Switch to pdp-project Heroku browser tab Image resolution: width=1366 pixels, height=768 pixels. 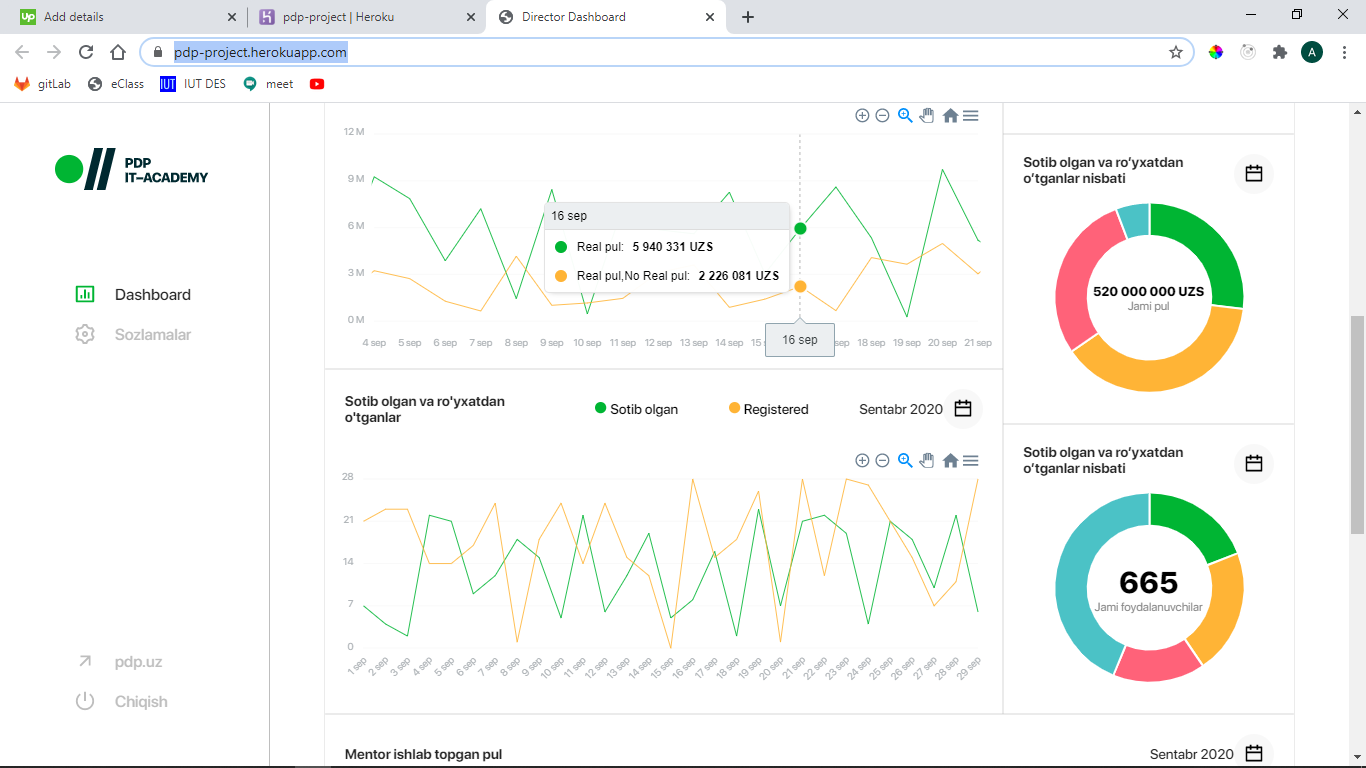click(x=366, y=17)
